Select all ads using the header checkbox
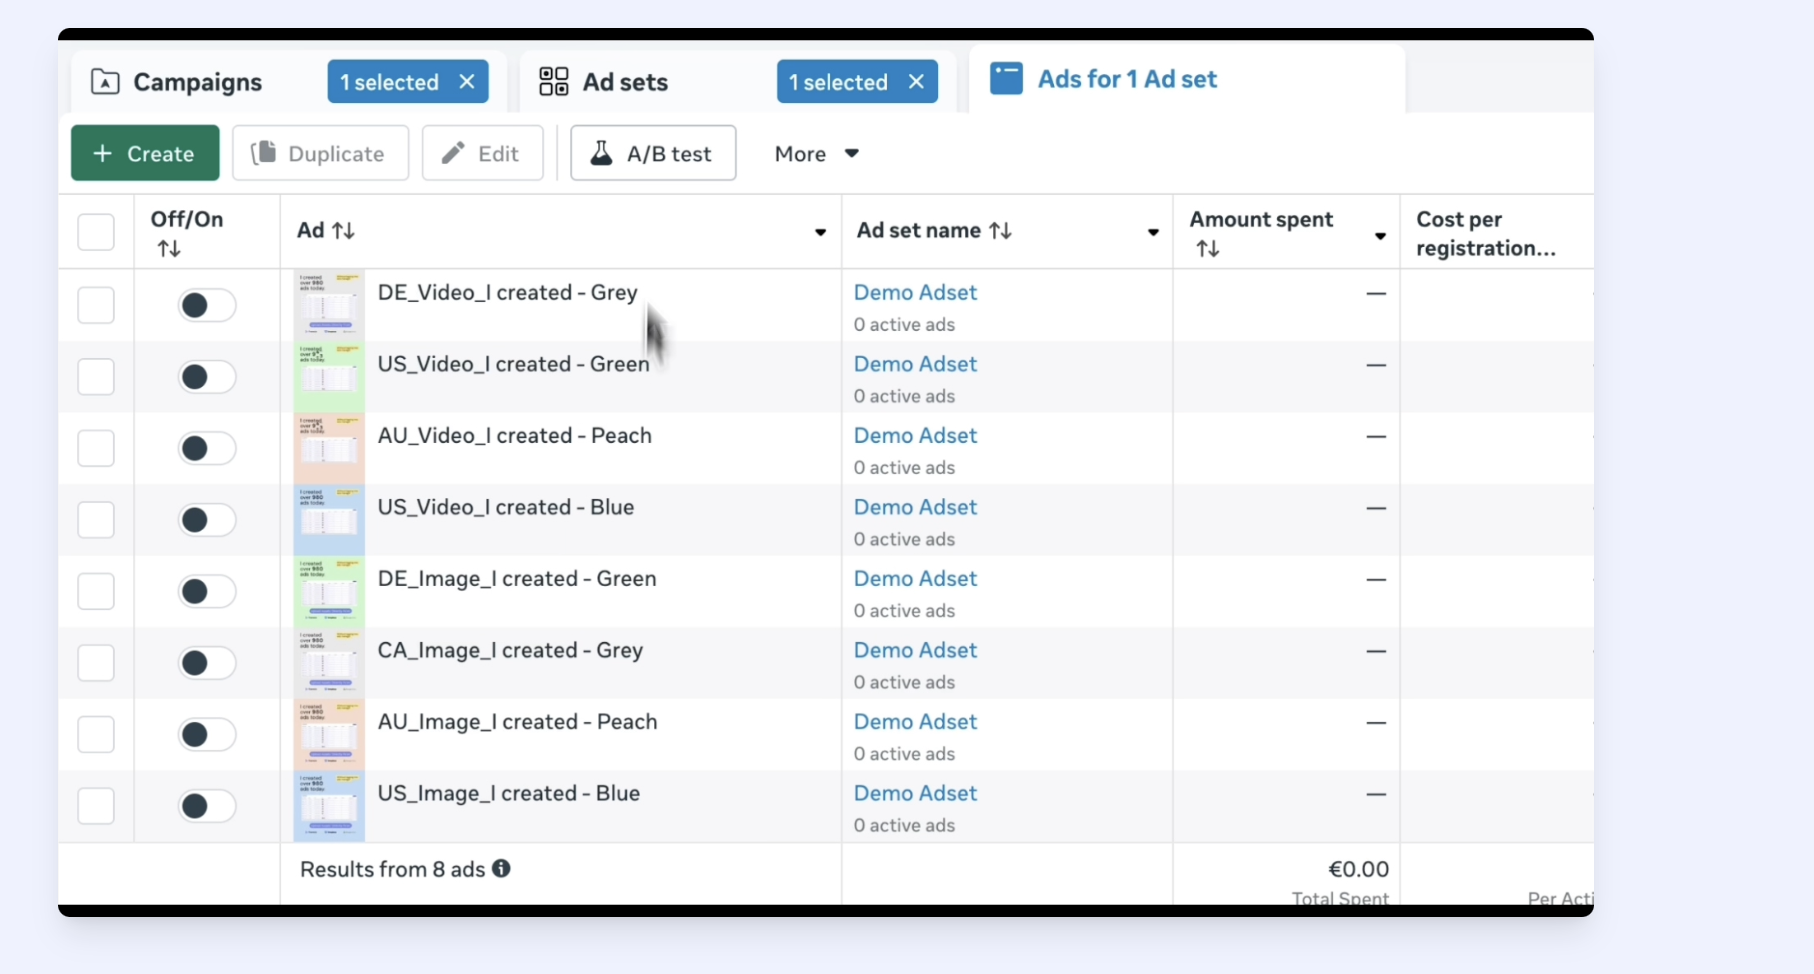1814x974 pixels. (x=95, y=231)
